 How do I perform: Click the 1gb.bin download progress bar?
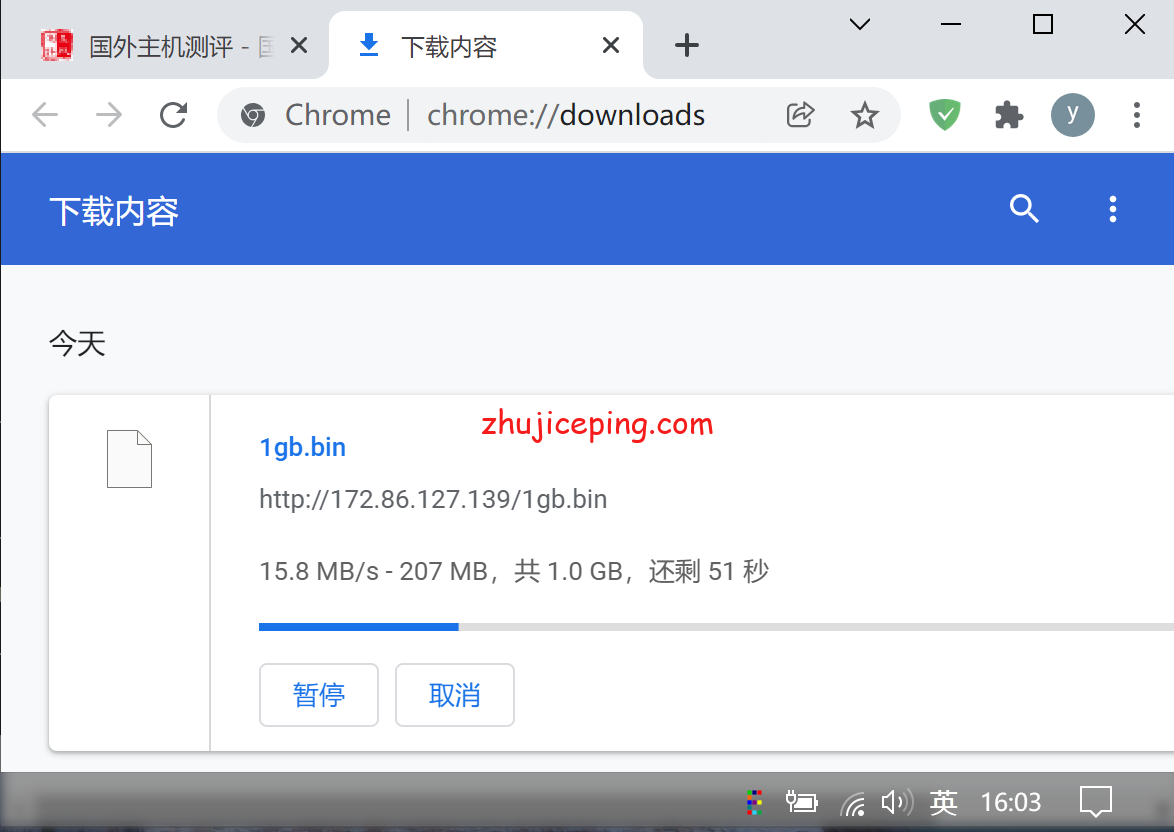[x=717, y=627]
